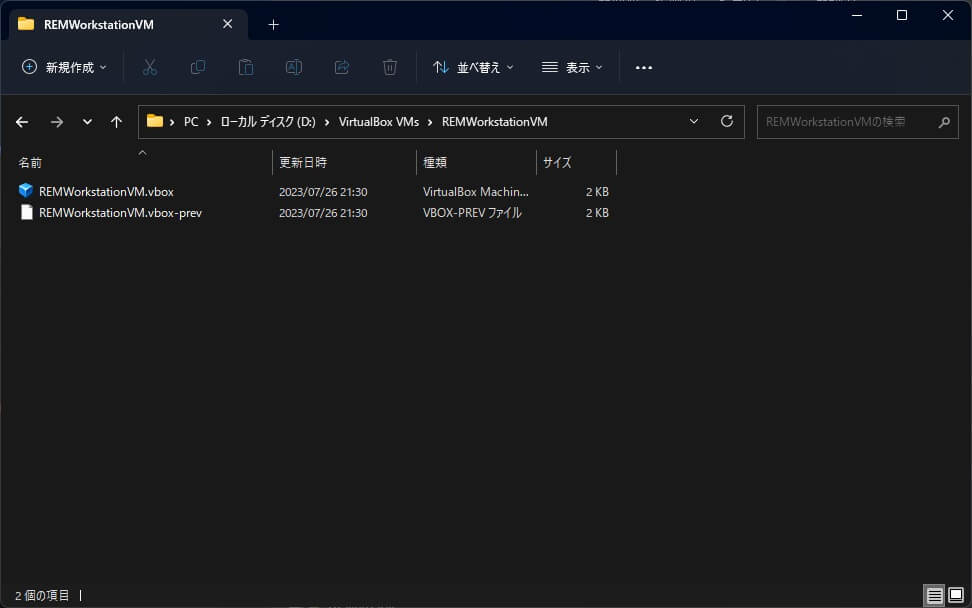Click the blank vbox-prev file icon
Image resolution: width=972 pixels, height=608 pixels.
26,212
